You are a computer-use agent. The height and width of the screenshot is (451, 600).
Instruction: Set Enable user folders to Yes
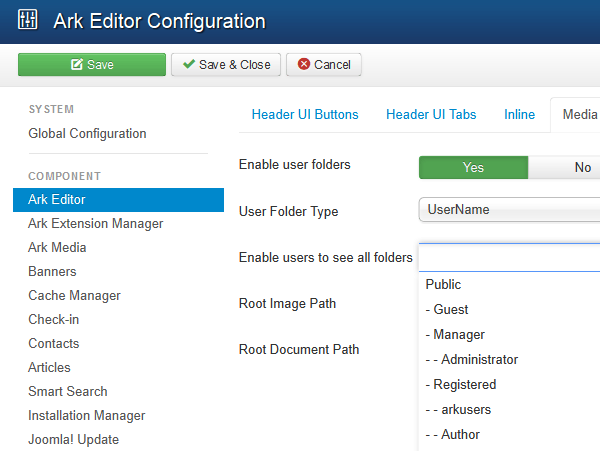pos(473,168)
